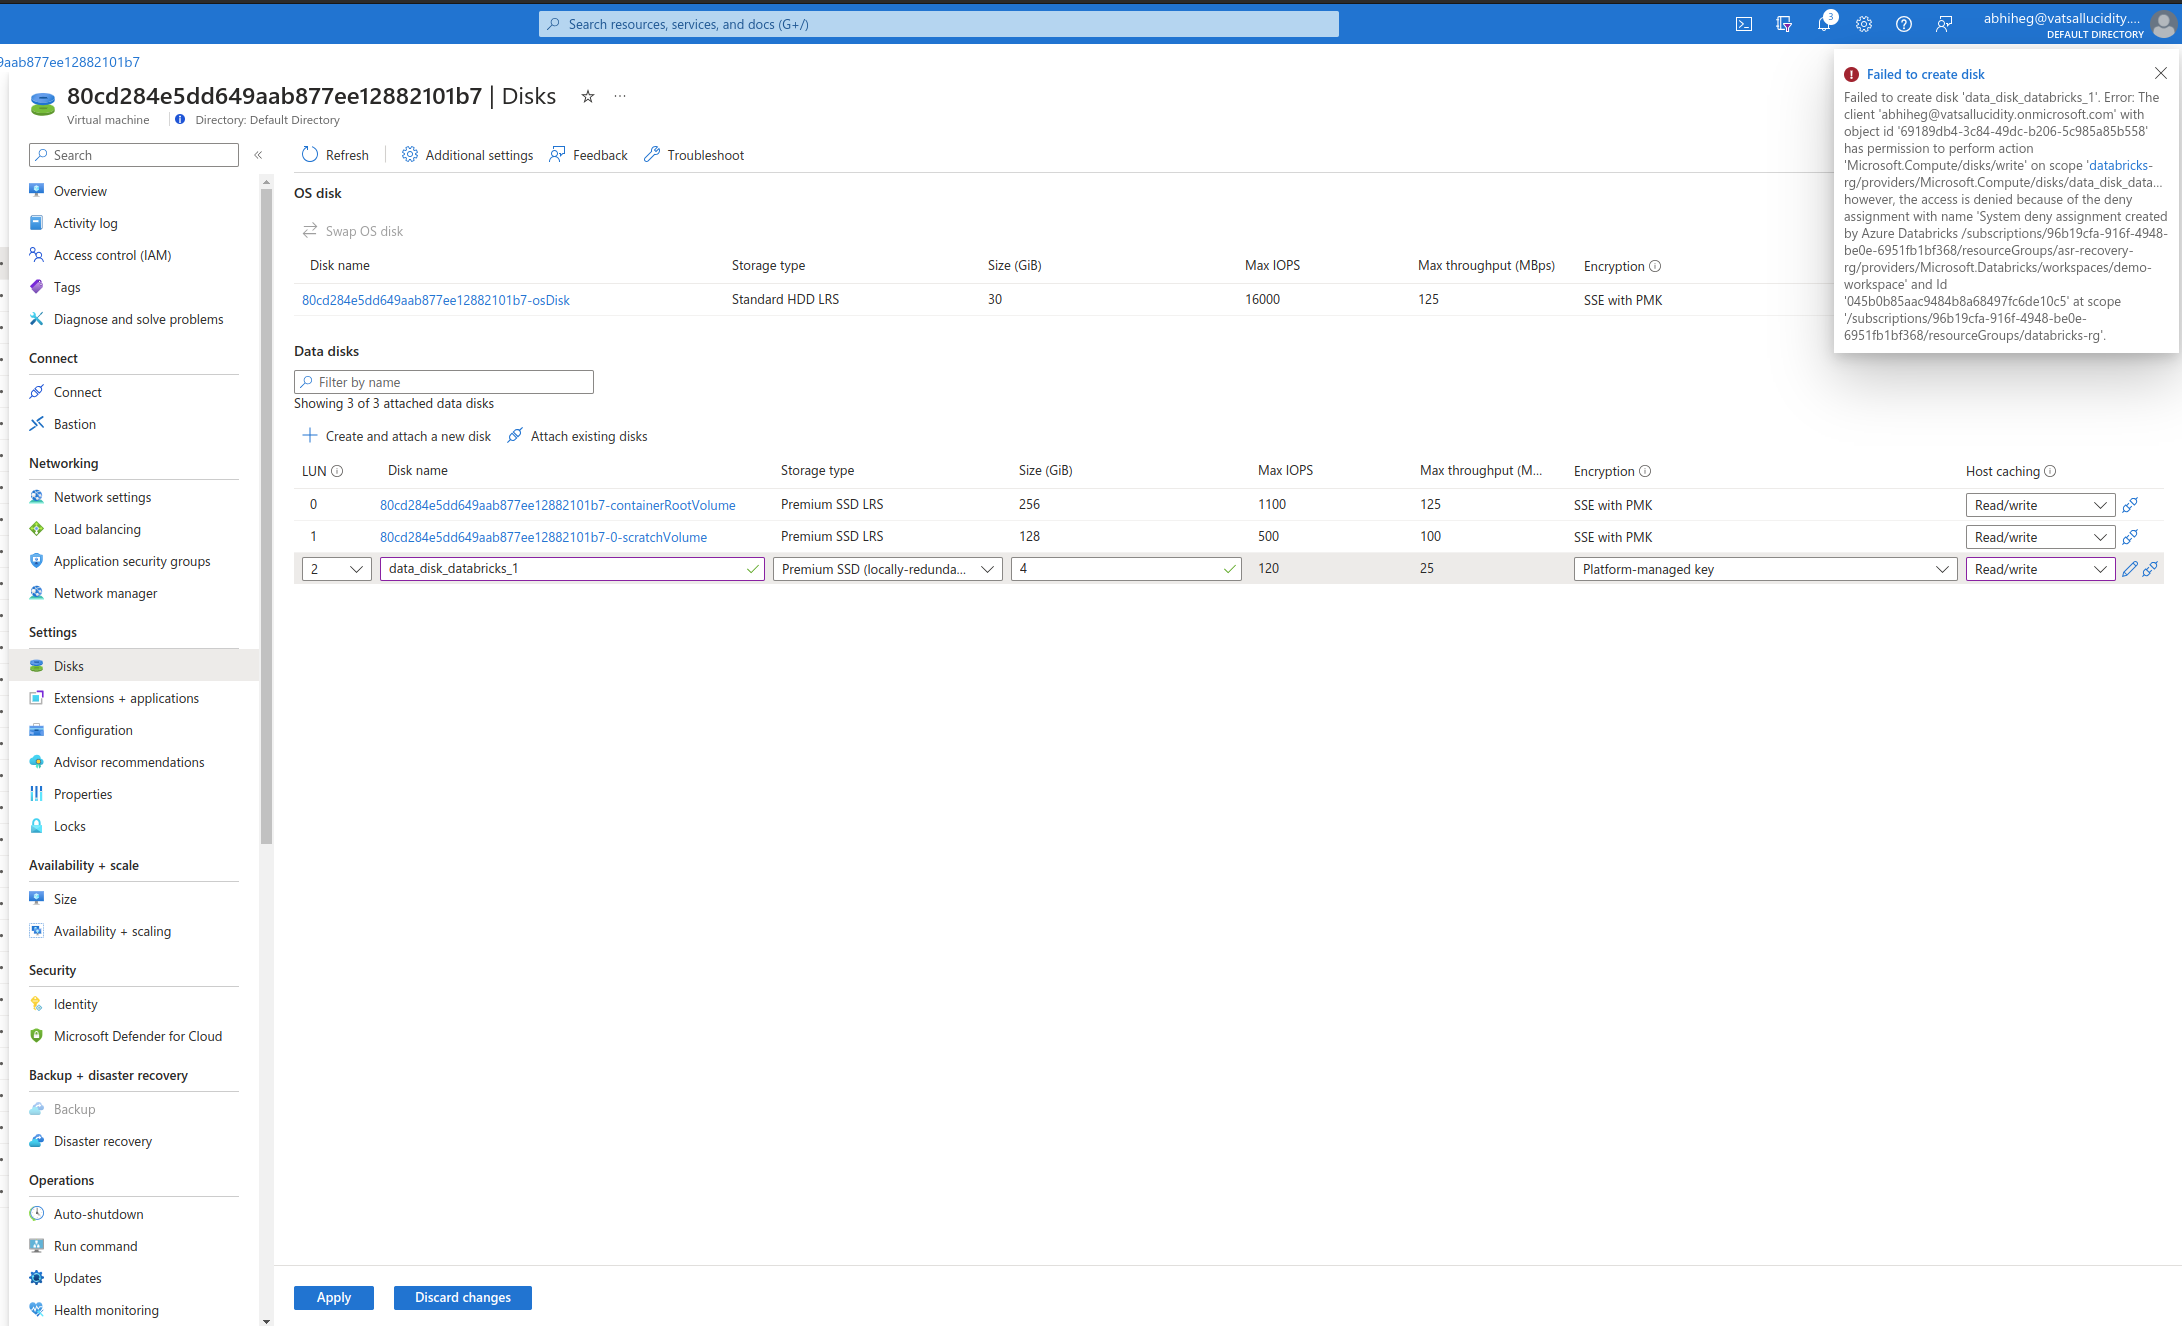Image resolution: width=2182 pixels, height=1326 pixels.
Task: Click the Apply button
Action: (x=333, y=1297)
